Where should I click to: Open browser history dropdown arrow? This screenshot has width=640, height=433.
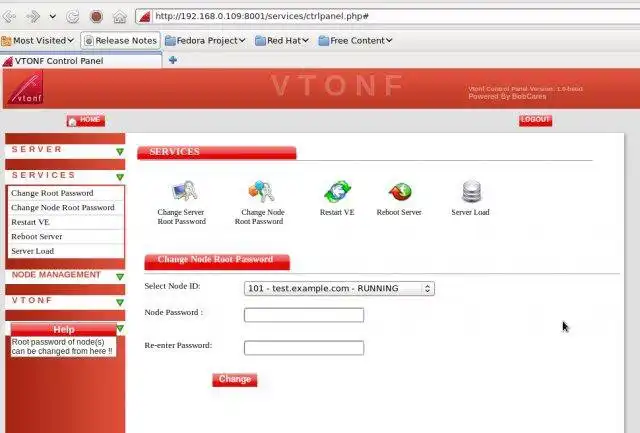[53, 16]
